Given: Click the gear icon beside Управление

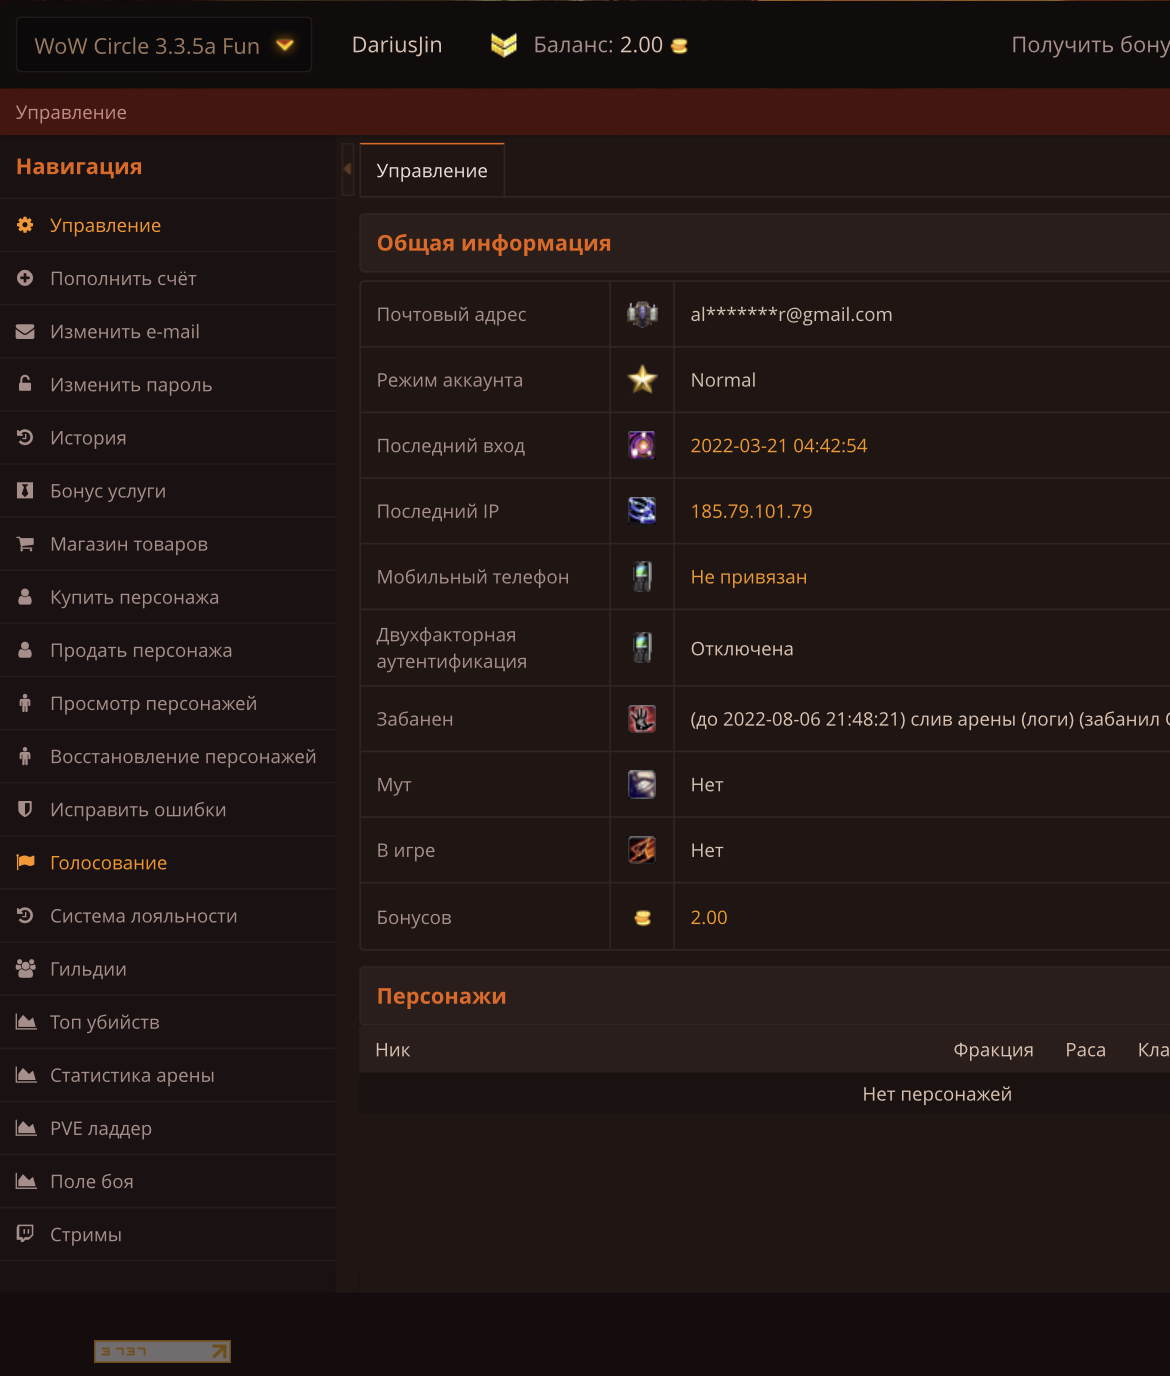Looking at the screenshot, I should pos(25,225).
